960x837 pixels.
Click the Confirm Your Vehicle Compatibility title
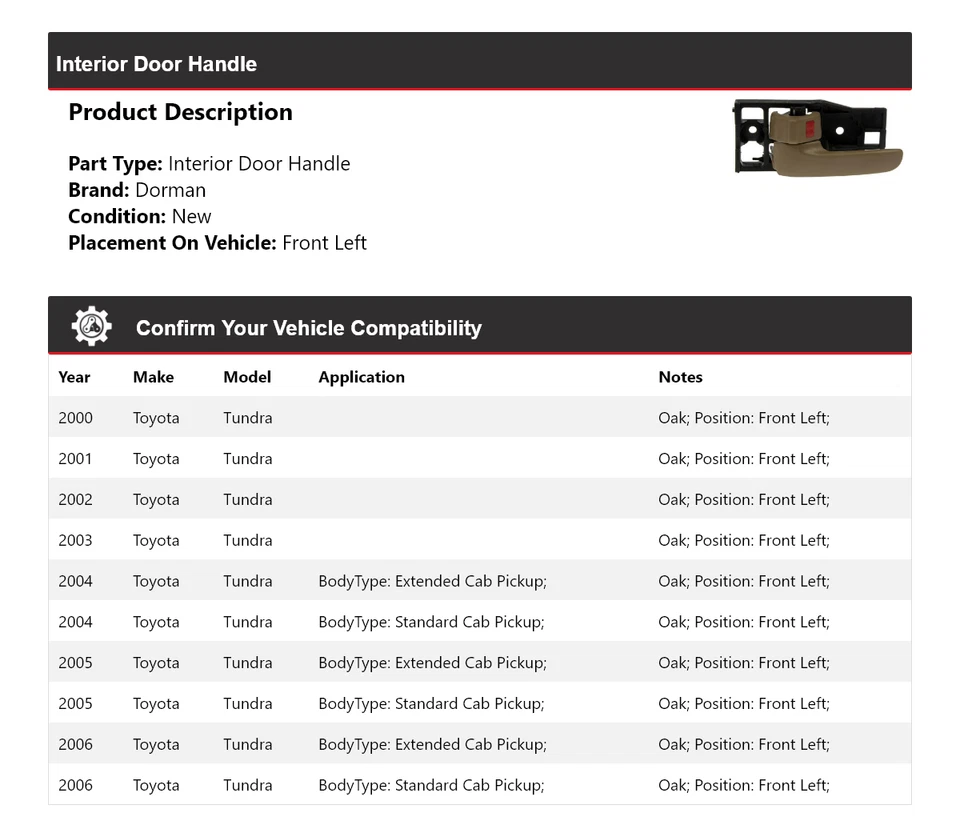coord(309,328)
